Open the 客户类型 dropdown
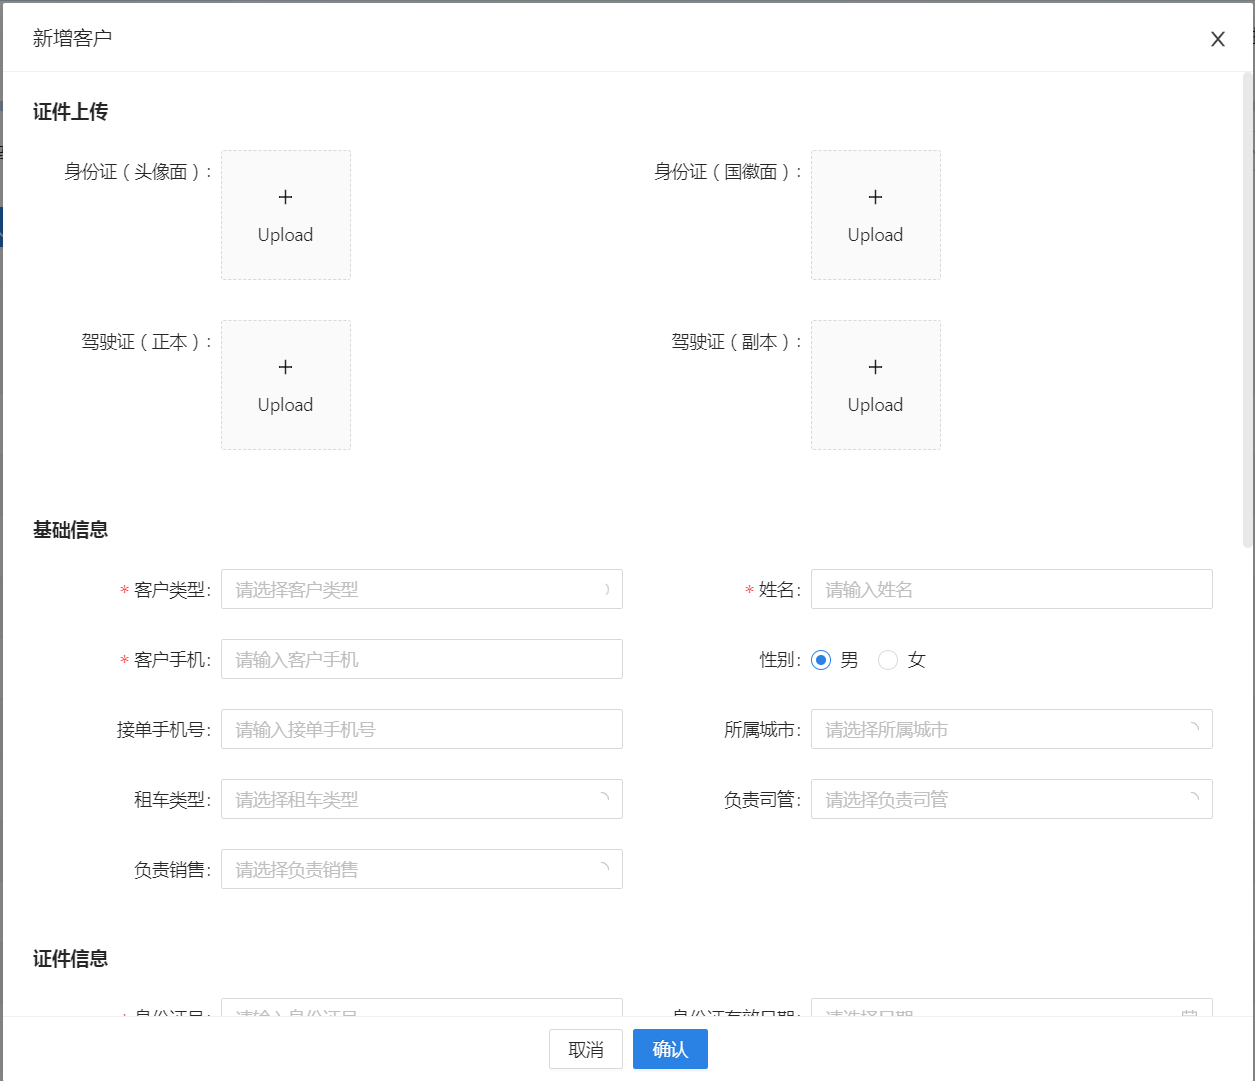1255x1081 pixels. coord(421,589)
